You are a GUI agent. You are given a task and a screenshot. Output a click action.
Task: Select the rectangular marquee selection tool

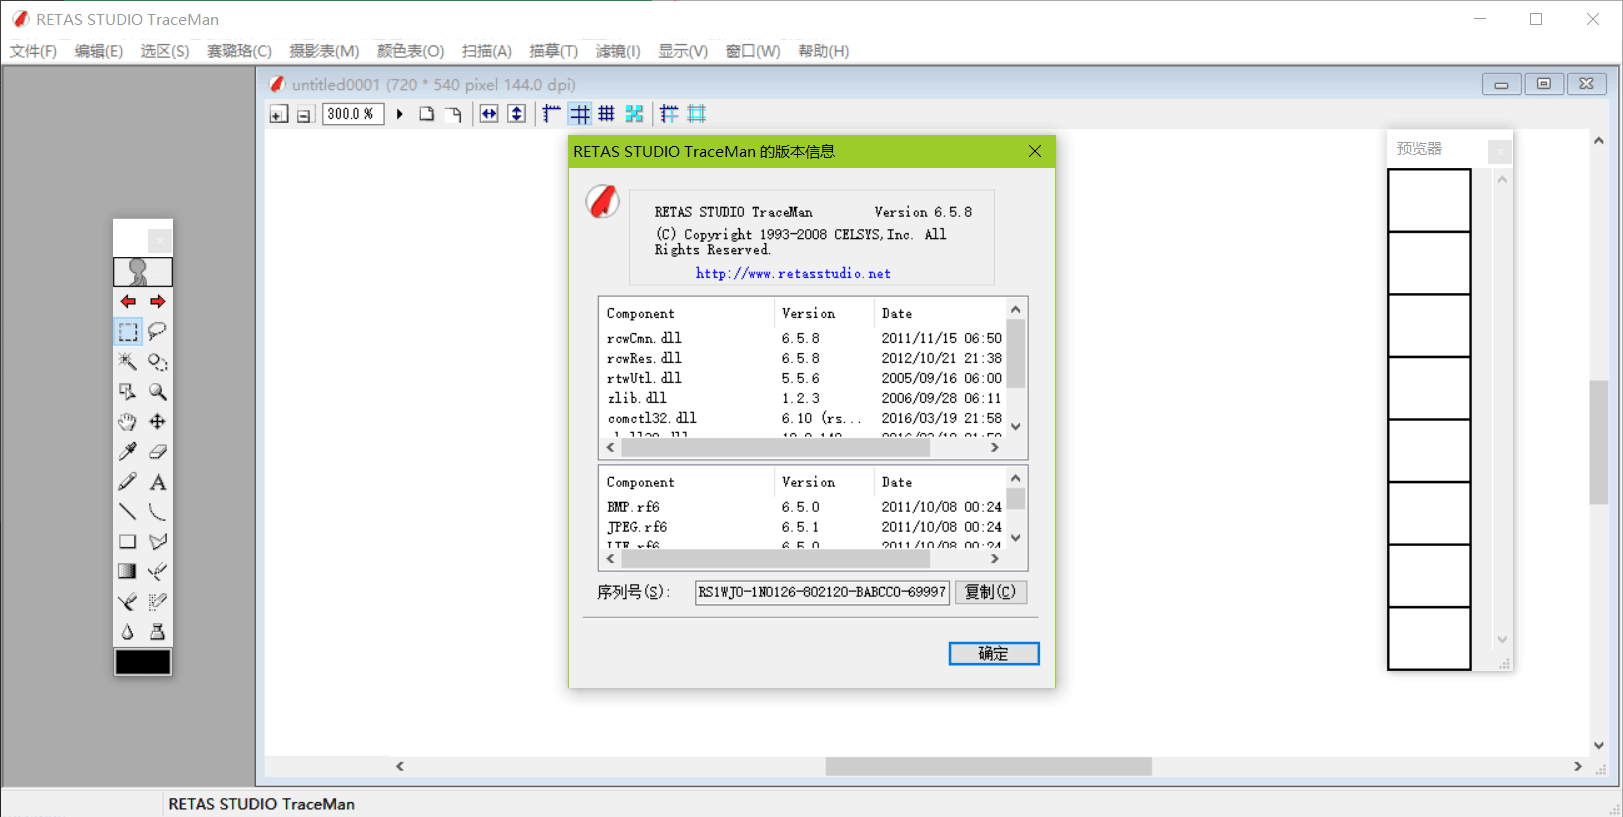(128, 331)
